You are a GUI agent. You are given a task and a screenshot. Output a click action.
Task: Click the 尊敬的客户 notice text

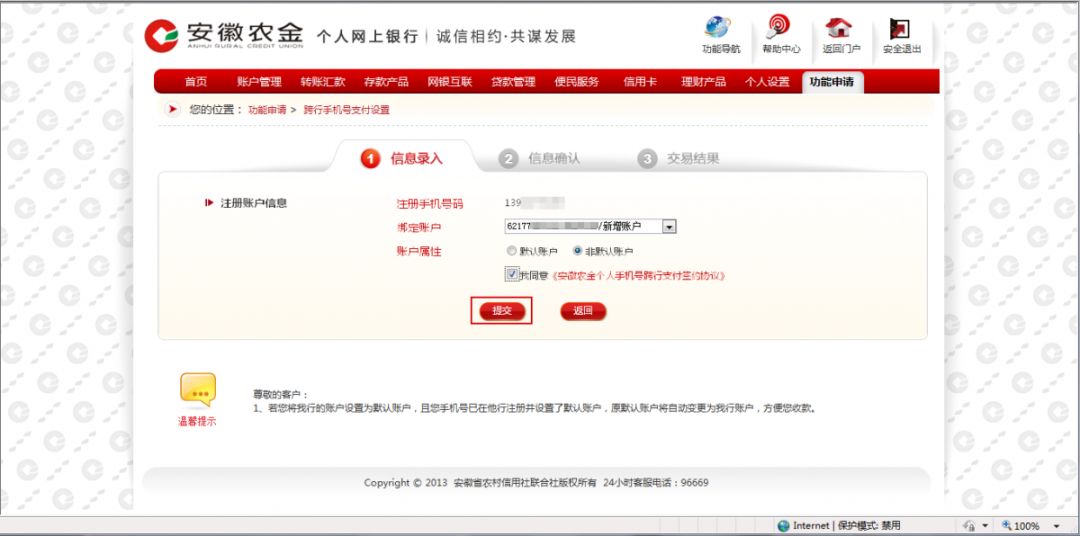(281, 395)
